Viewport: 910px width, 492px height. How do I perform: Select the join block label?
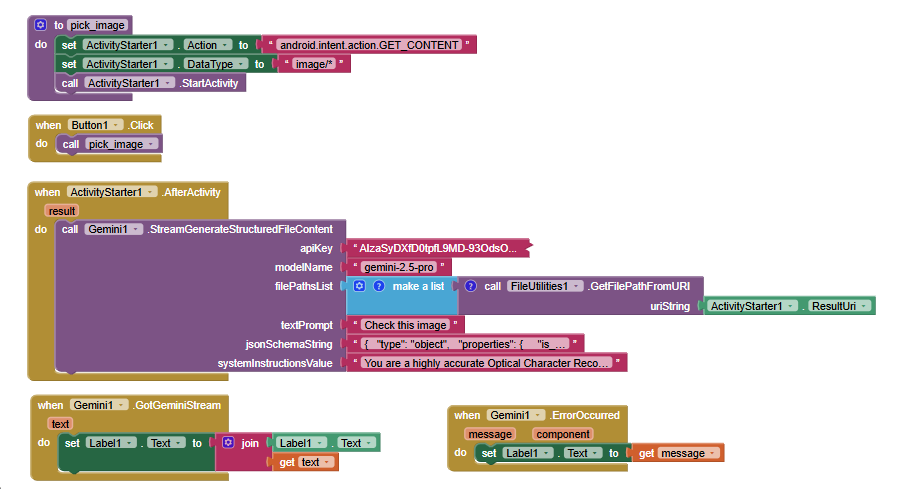(250, 443)
